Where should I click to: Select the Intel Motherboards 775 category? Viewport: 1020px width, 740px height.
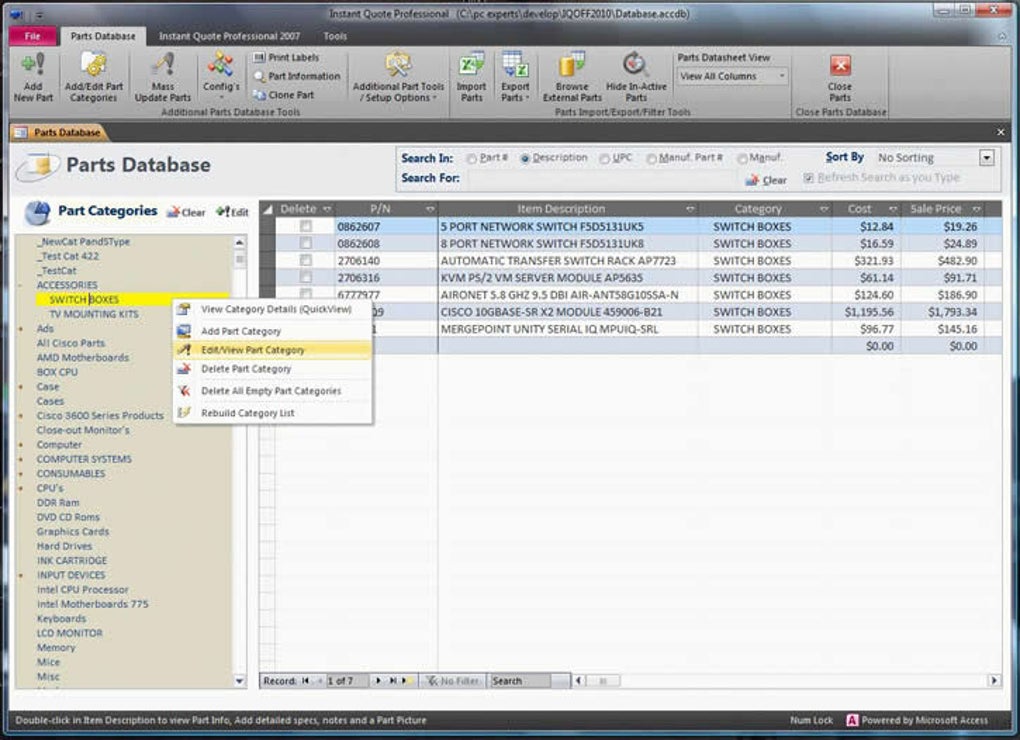pos(92,604)
